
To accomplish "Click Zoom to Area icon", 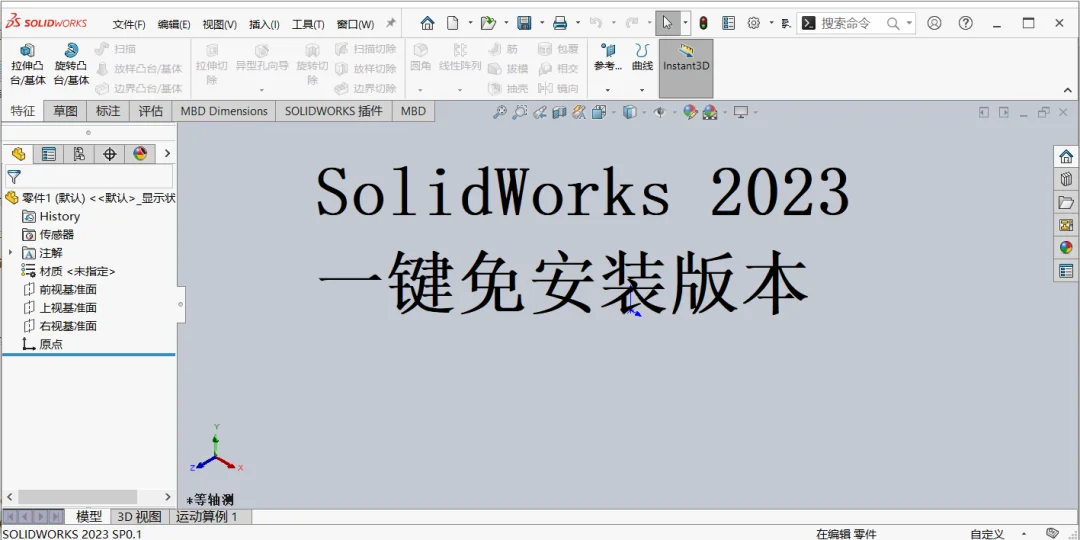I will (520, 112).
